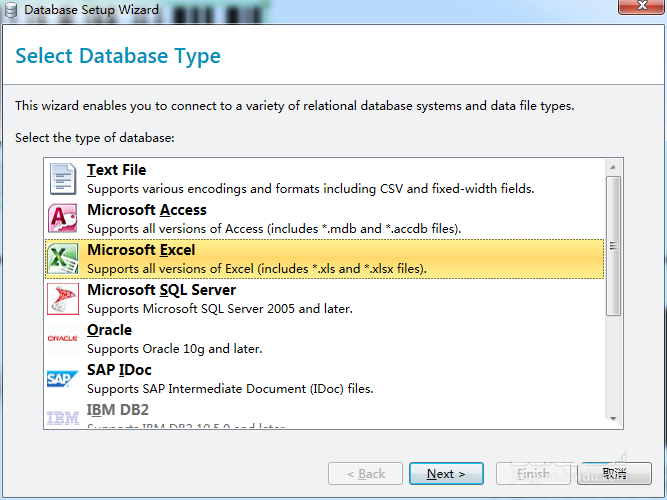Click the scroll up arrow of the list
The image size is (667, 500).
614,165
